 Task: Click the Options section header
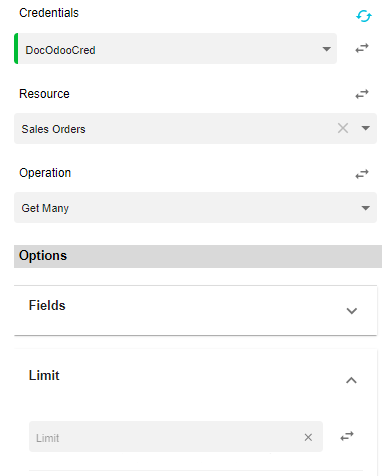198,256
